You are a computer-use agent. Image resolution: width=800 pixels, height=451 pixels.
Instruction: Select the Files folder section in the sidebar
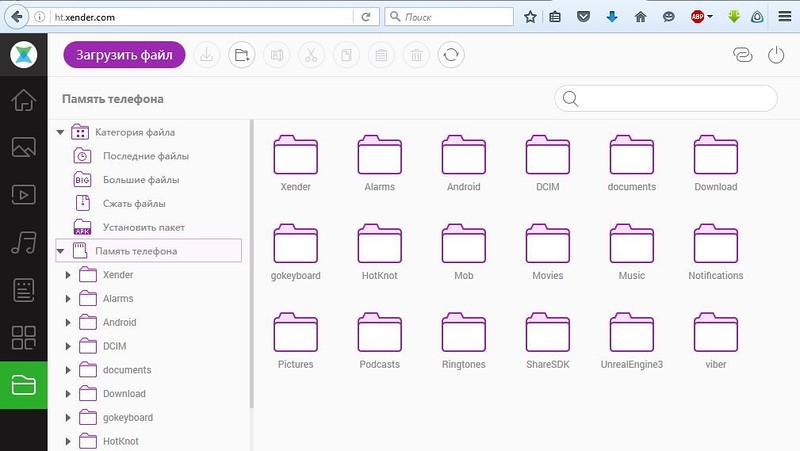[23, 385]
